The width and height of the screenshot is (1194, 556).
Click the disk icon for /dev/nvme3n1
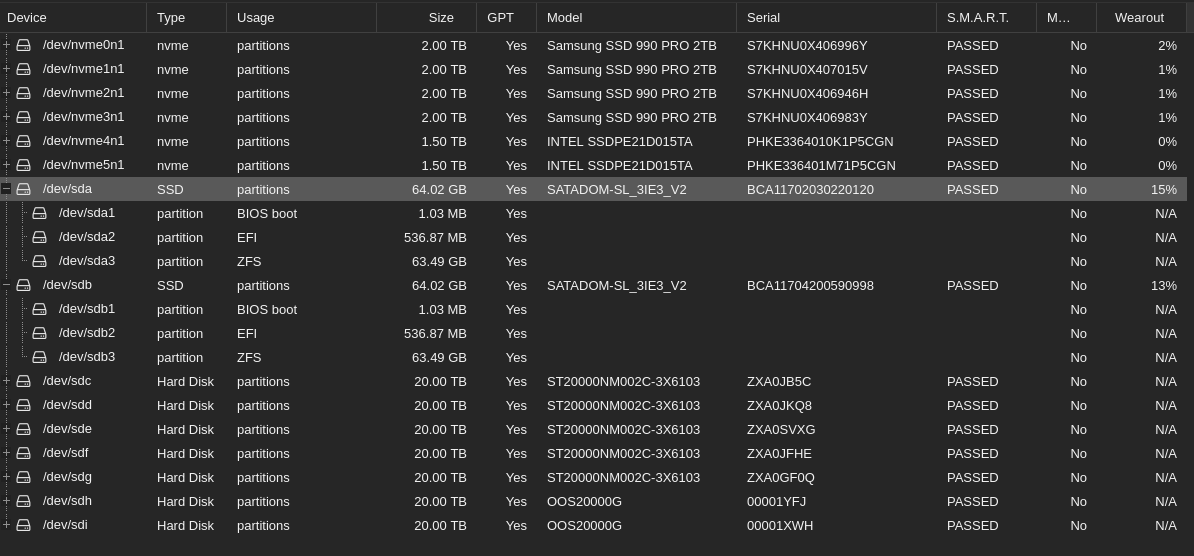point(24,117)
